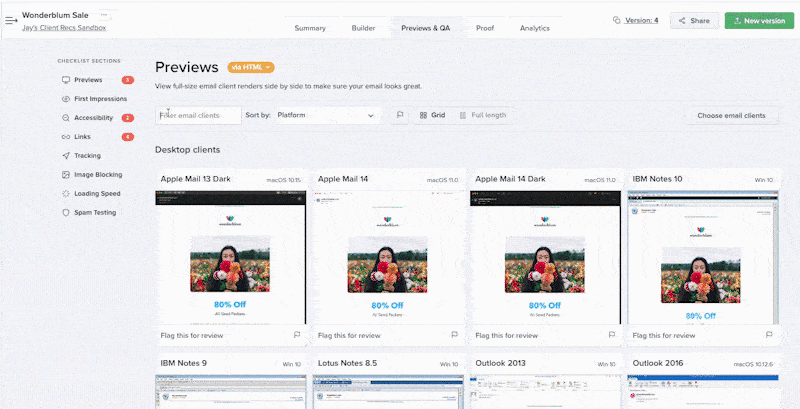The width and height of the screenshot is (800, 409).
Task: Open the IBM Notes 10 preview thumbnail
Action: coord(703,258)
